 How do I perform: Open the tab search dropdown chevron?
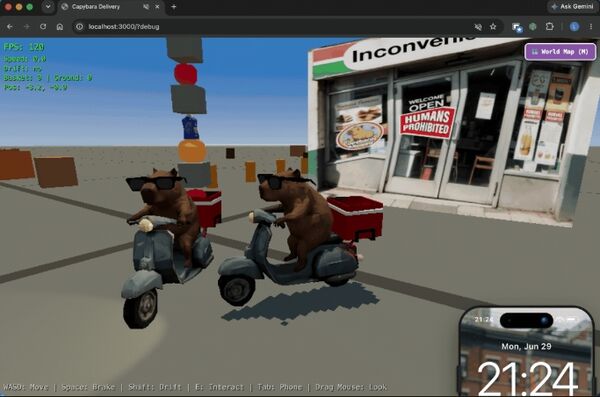tap(48, 7)
